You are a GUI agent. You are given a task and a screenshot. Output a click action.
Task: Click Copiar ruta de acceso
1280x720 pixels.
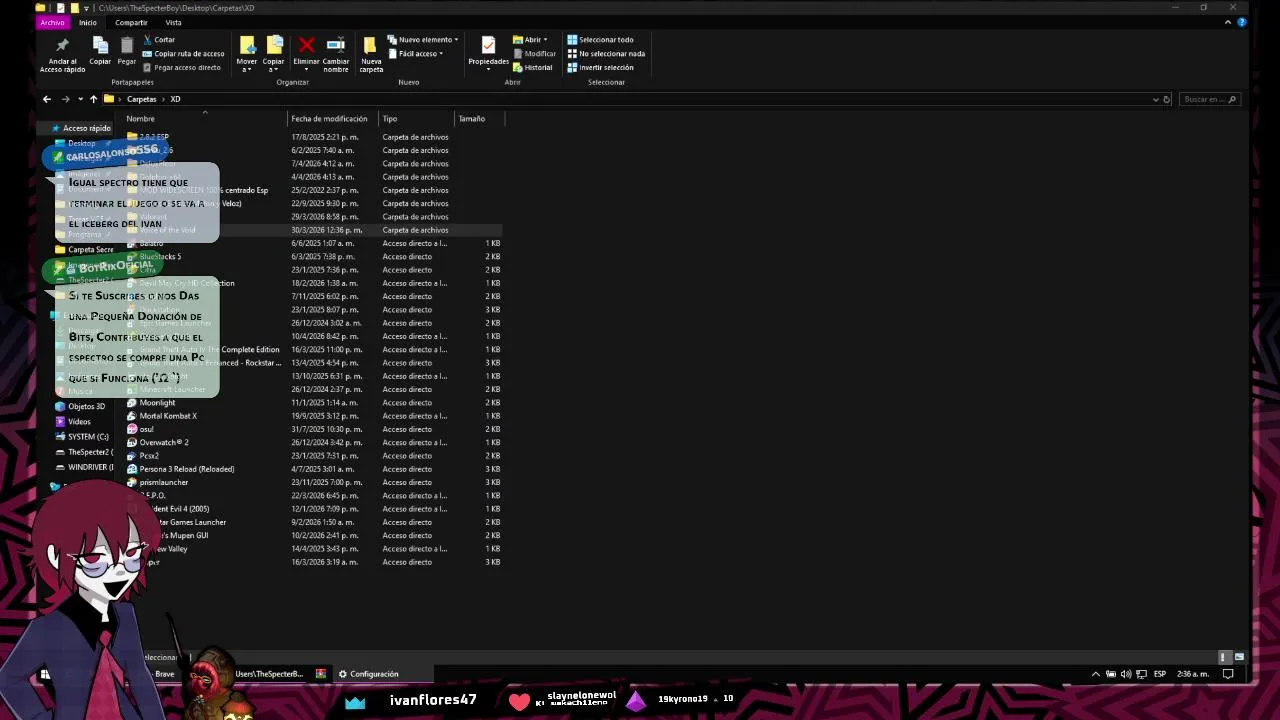point(183,54)
